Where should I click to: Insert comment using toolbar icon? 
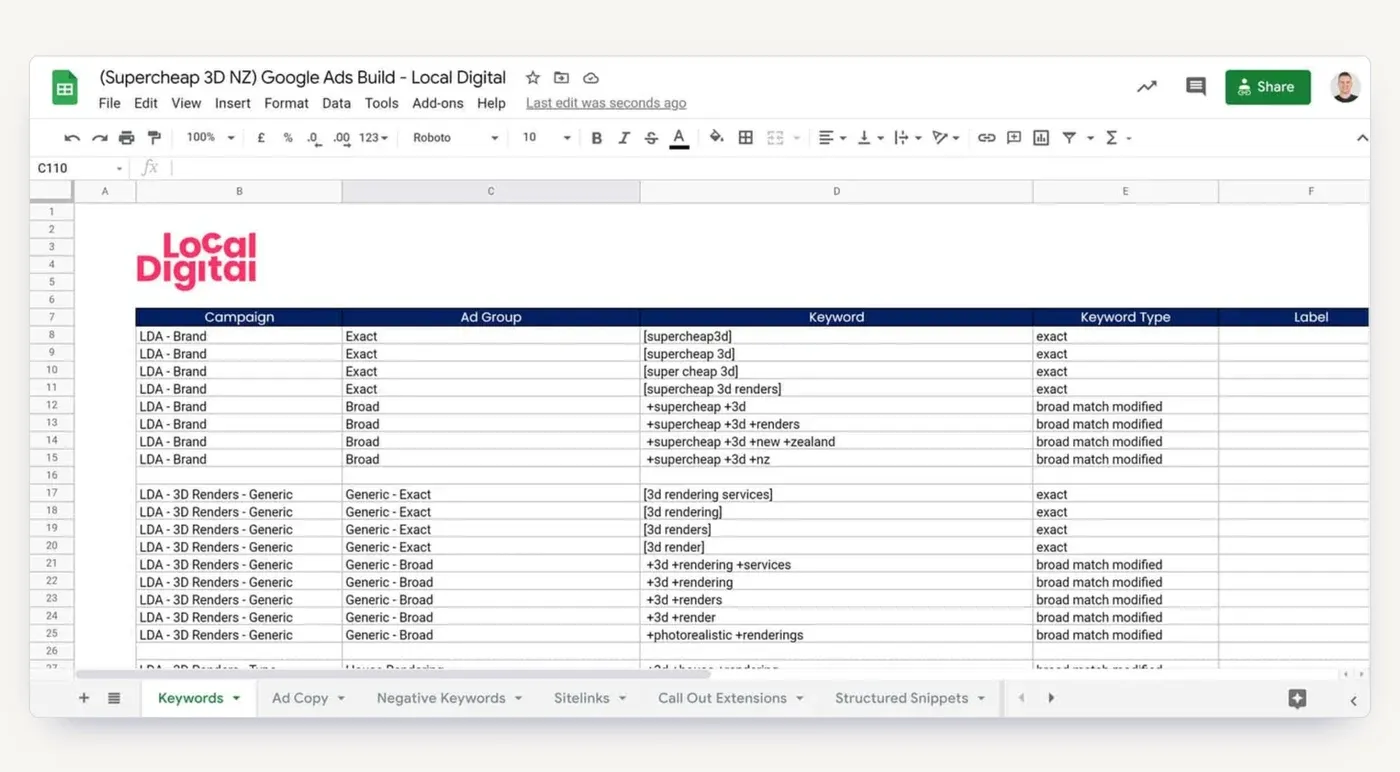1014,138
